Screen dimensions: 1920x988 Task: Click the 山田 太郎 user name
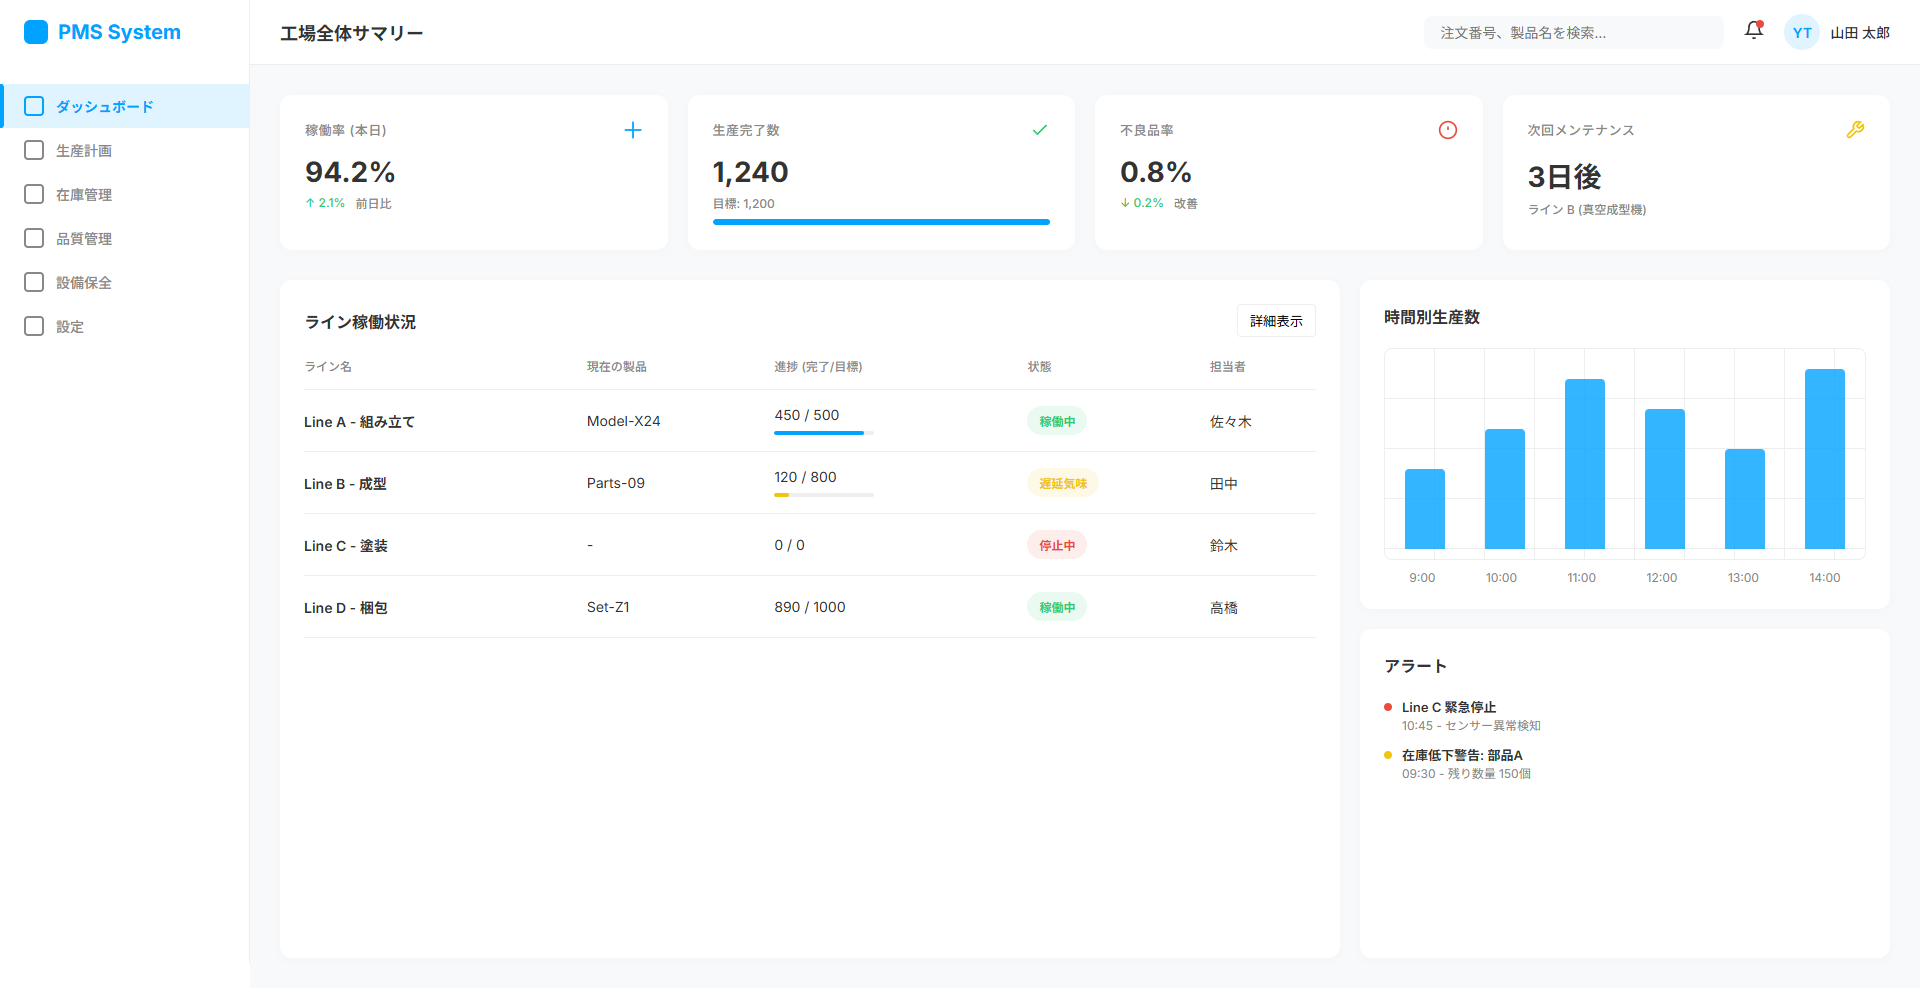[1859, 33]
